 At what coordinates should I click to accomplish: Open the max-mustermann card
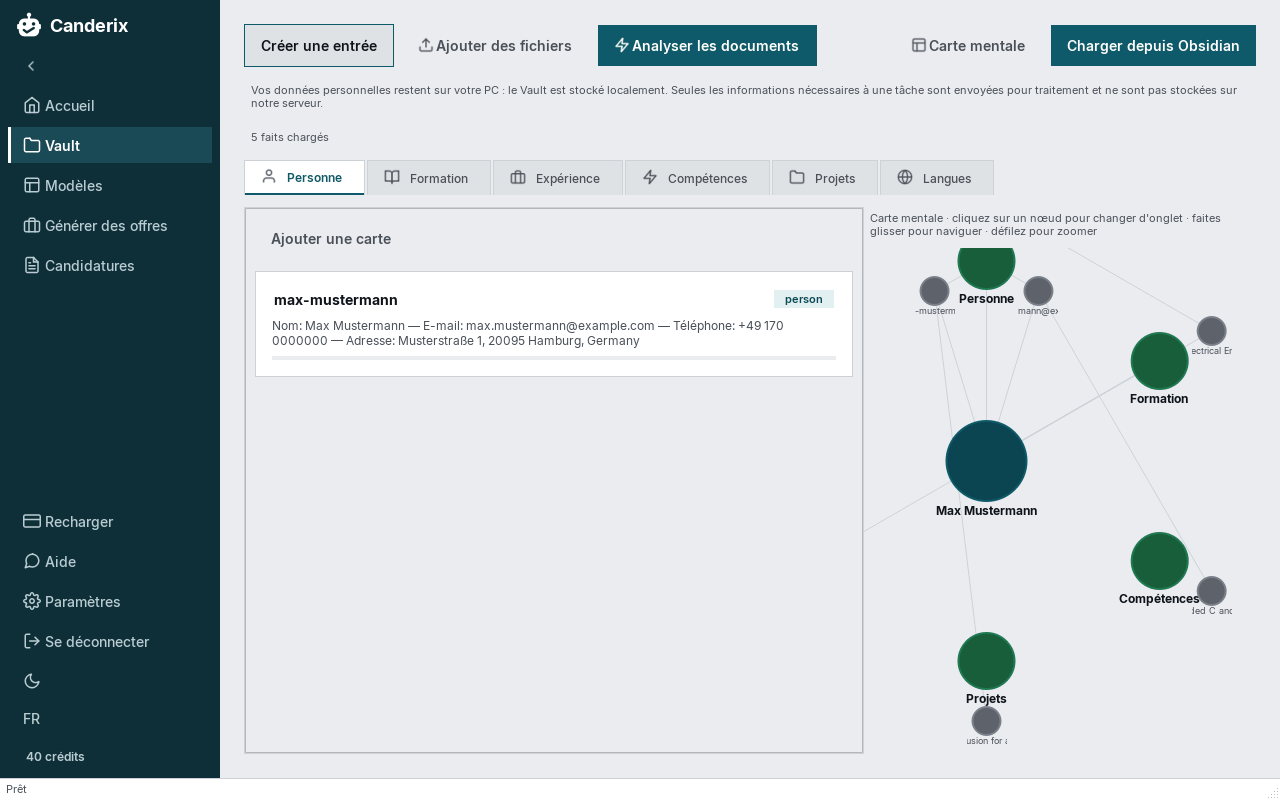(554, 324)
